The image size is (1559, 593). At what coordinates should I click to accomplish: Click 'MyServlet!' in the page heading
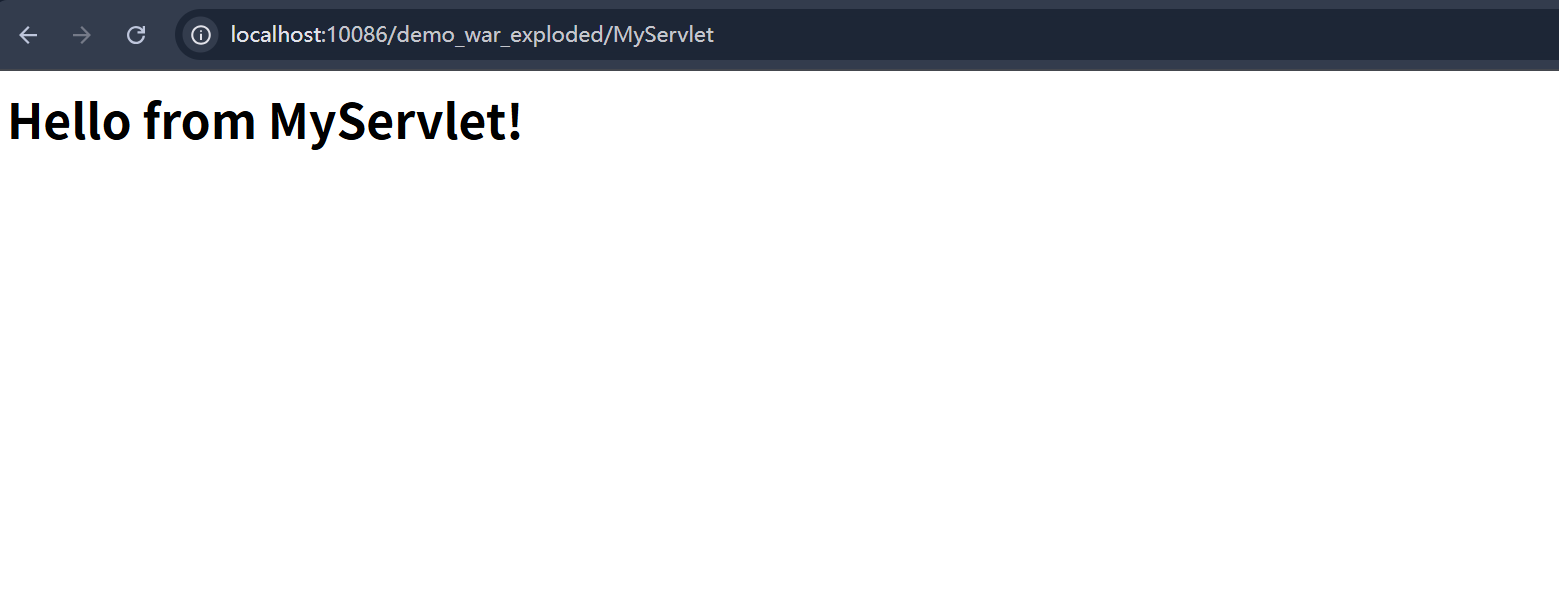(x=396, y=122)
